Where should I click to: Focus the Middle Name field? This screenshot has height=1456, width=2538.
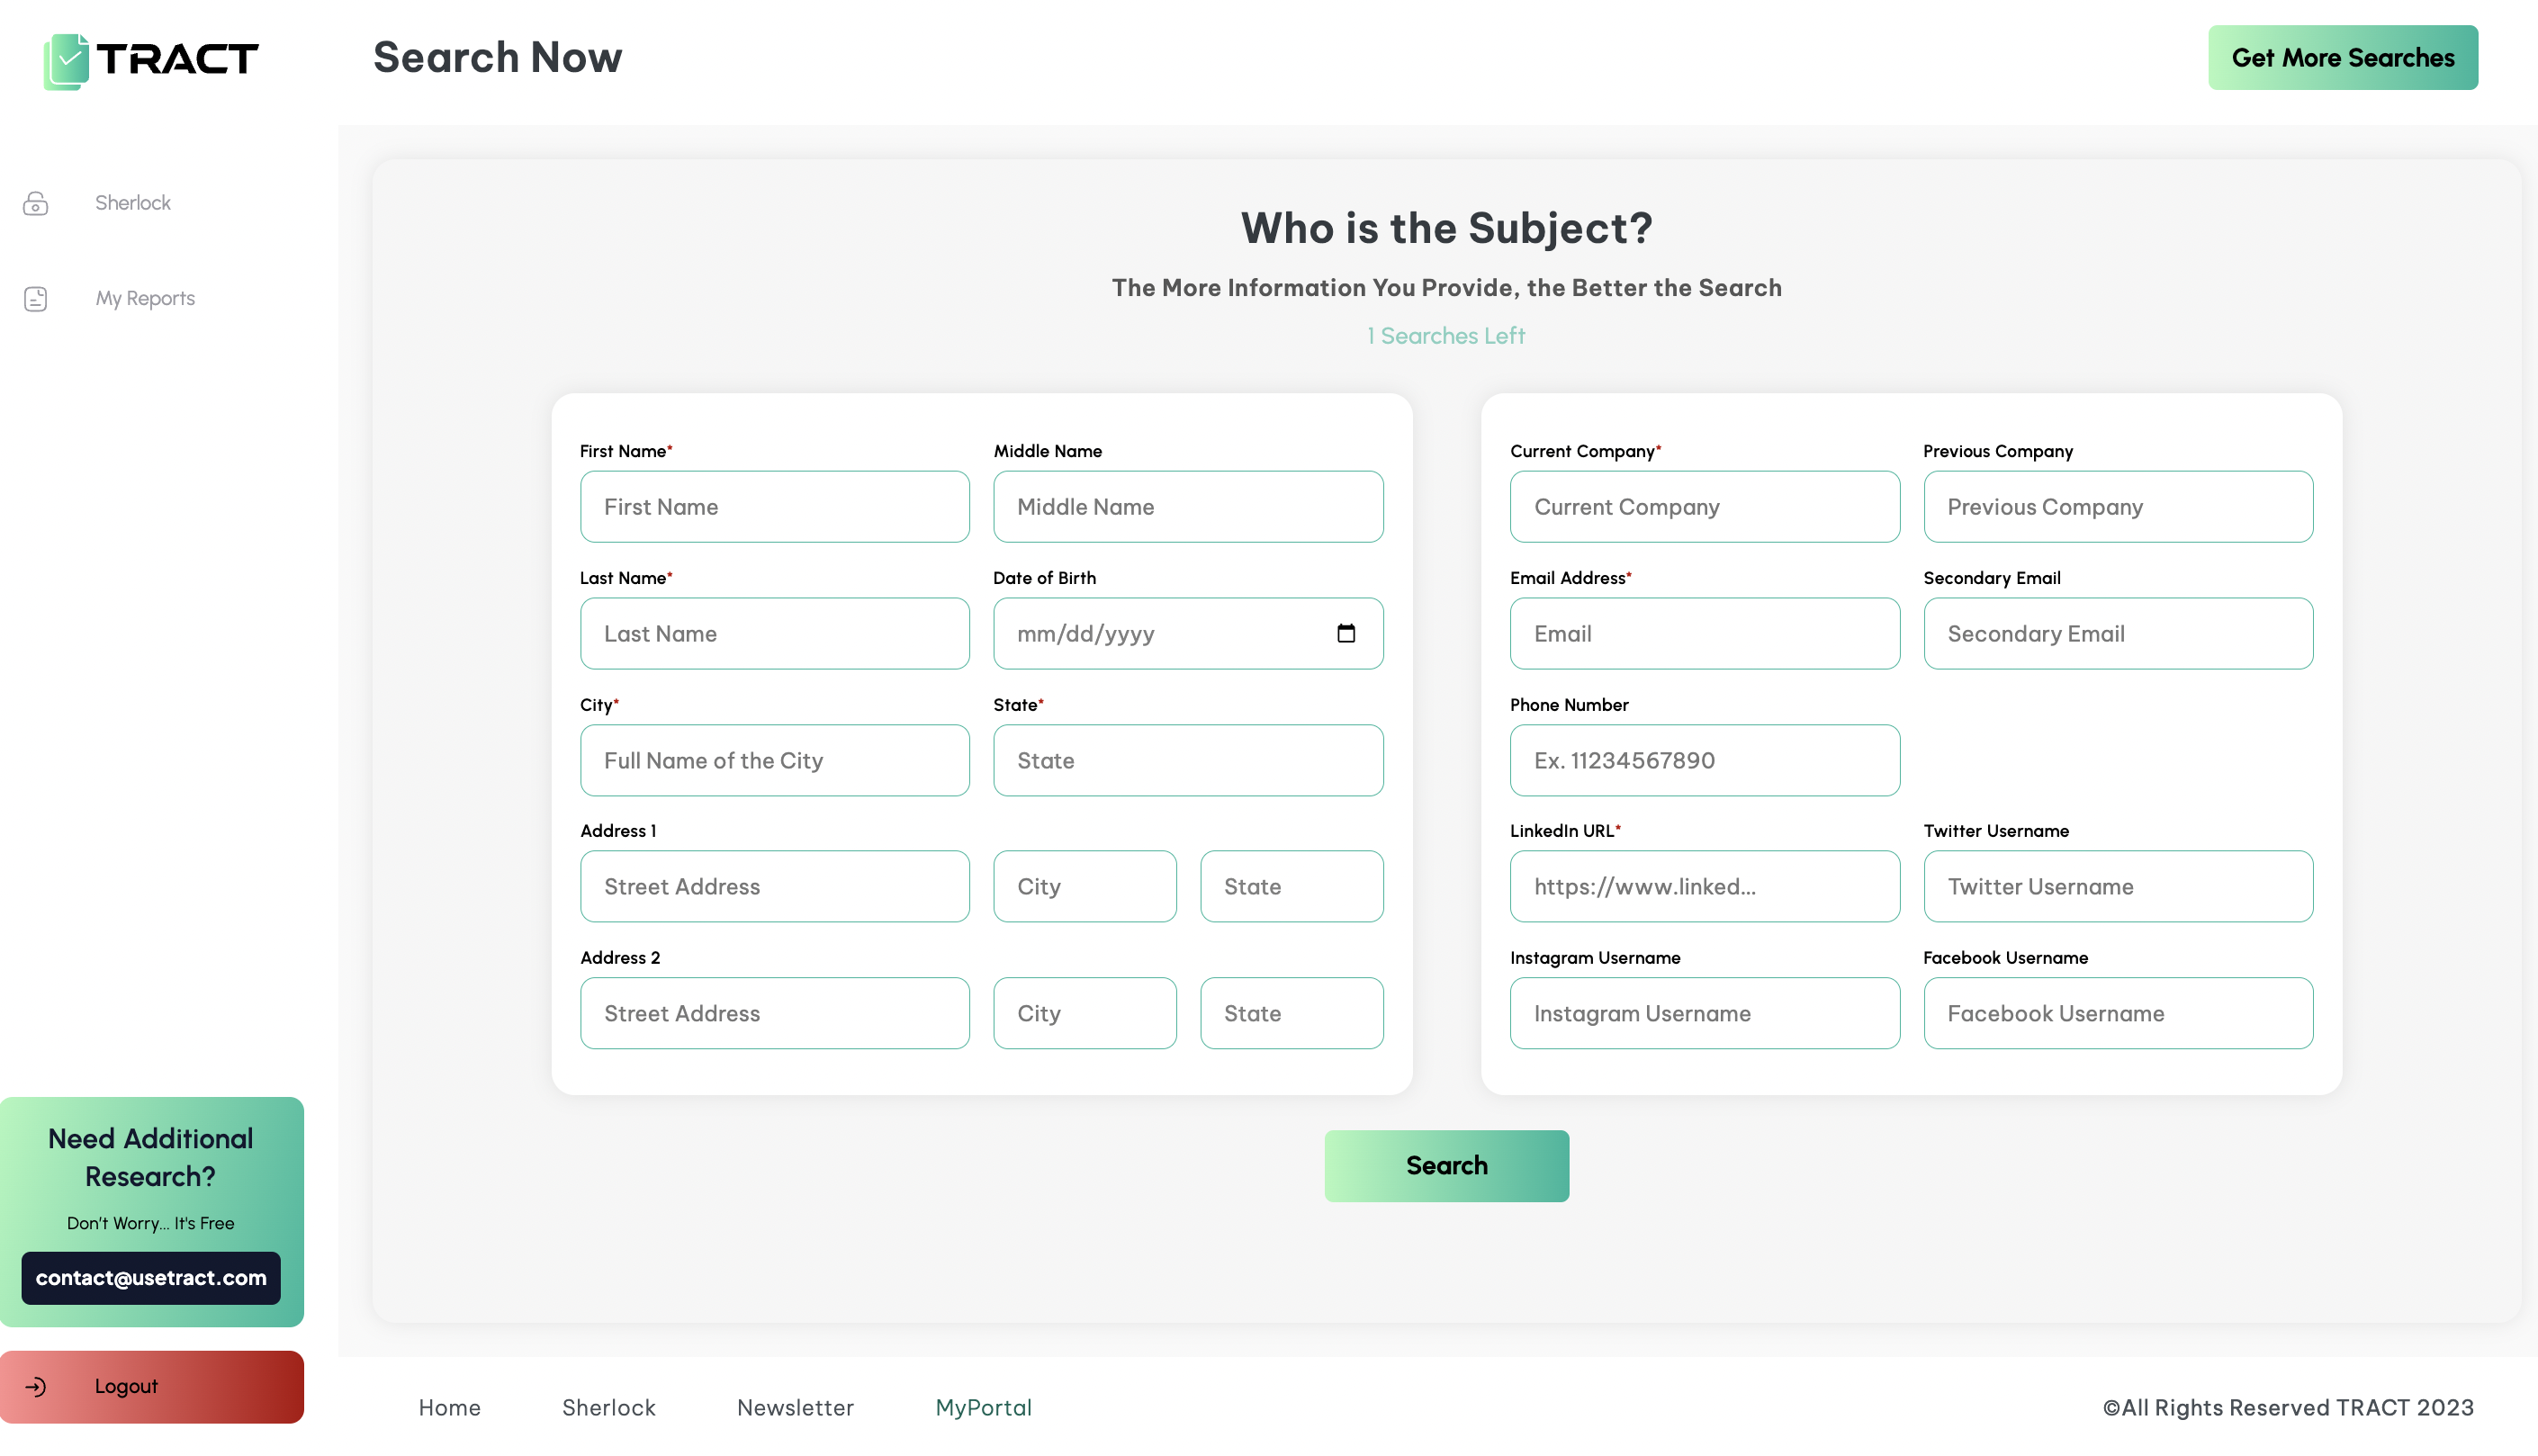1188,507
